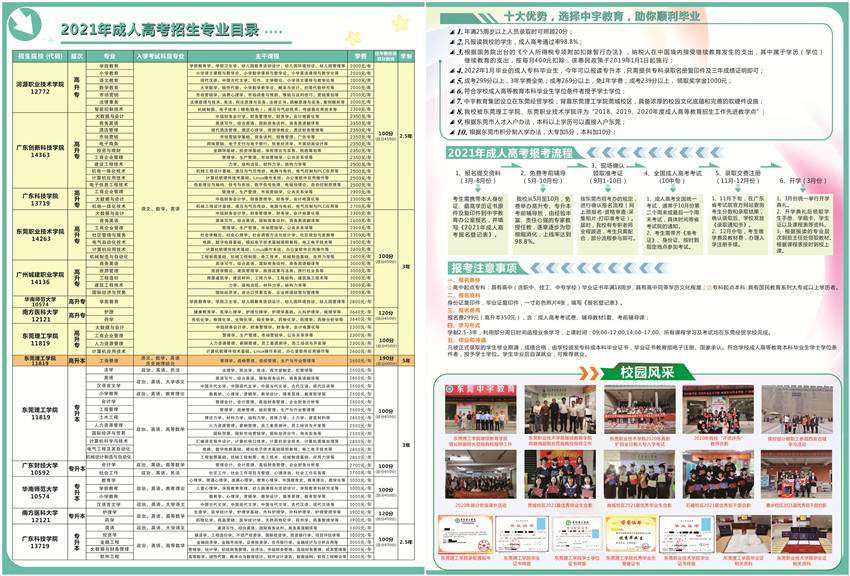The width and height of the screenshot is (850, 576).
Task: Click the title "2021年成人高考招生专业目录"
Action: point(160,29)
